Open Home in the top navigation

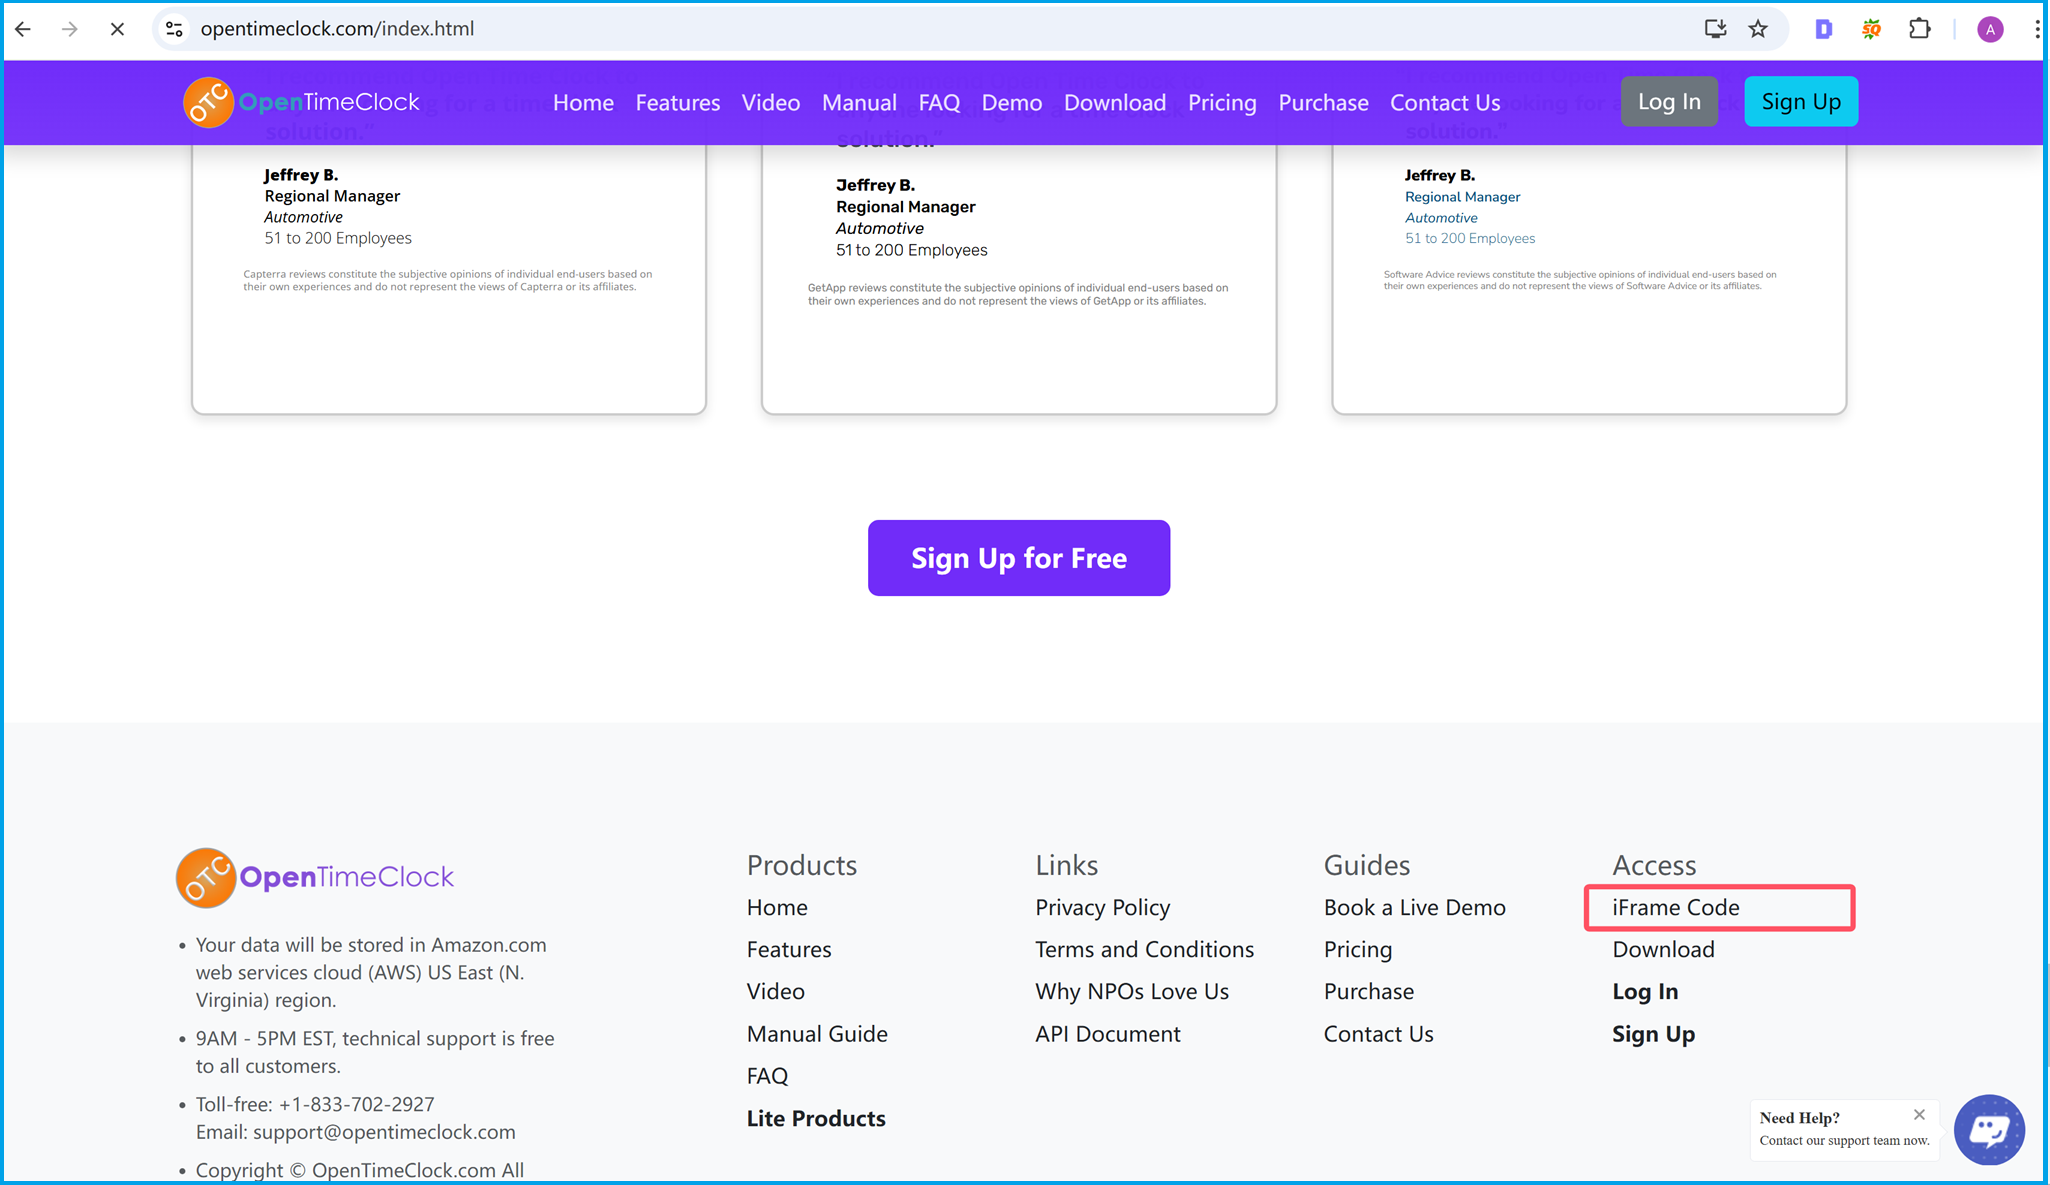583,102
